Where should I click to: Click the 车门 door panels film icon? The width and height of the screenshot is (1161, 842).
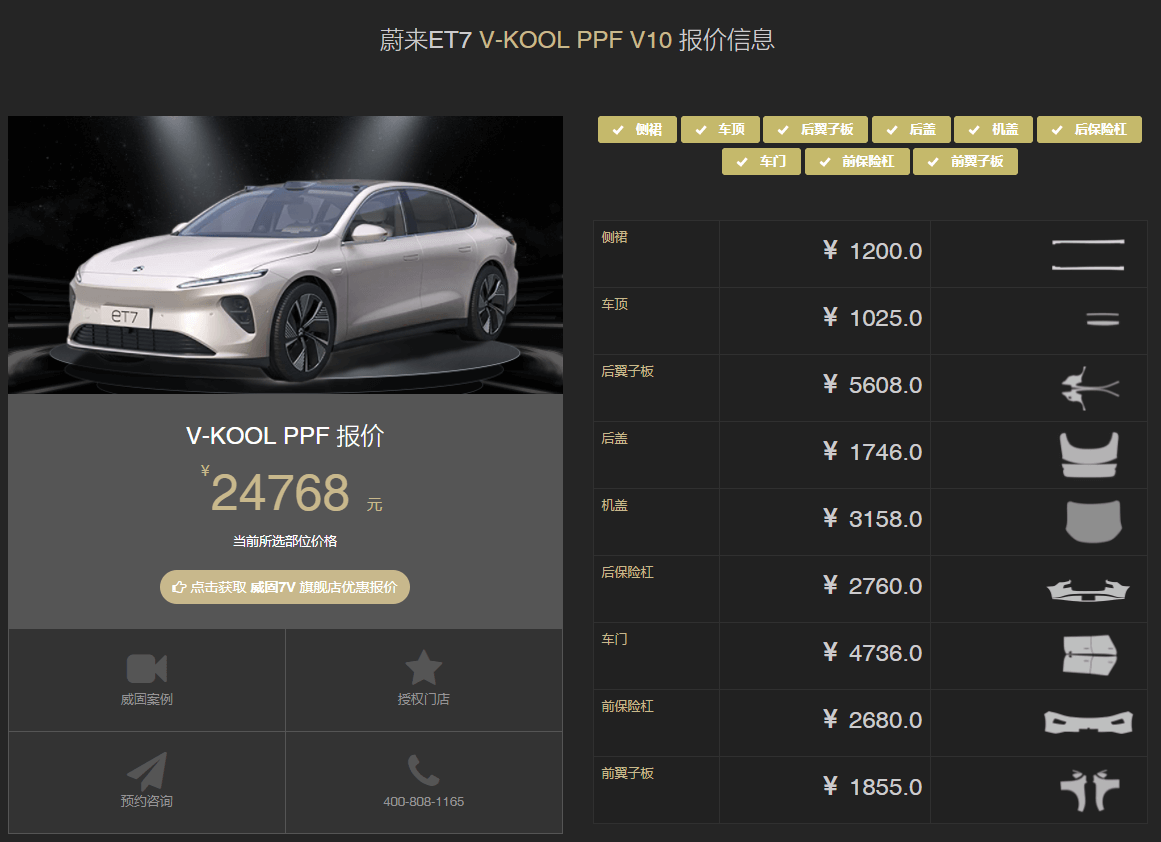[x=1089, y=655]
